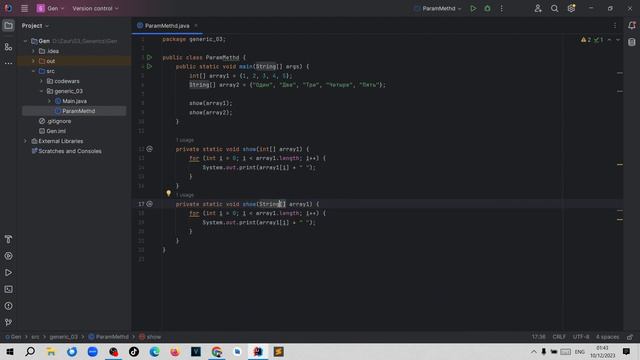
Task: Open Search Everywhere magnifier icon
Action: 554,8
